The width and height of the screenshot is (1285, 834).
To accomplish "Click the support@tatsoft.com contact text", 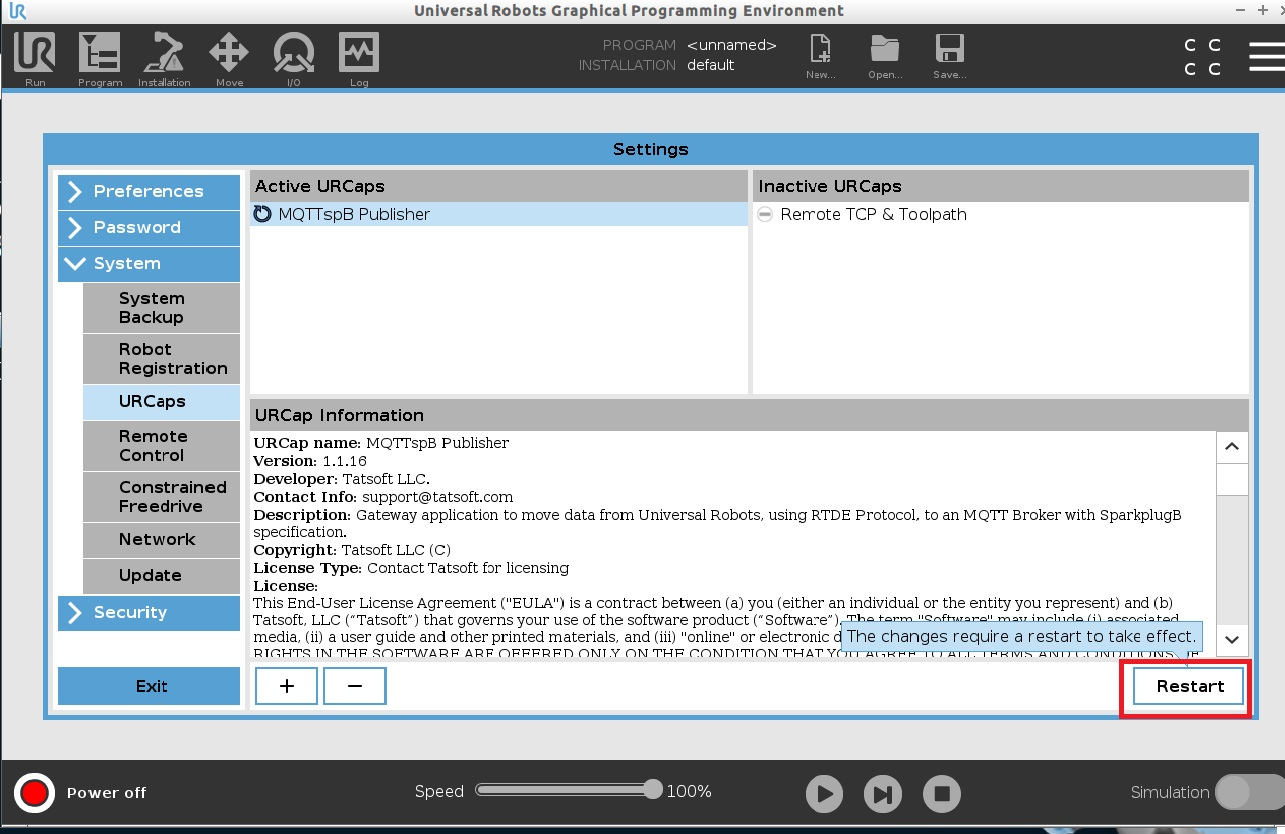I will coord(437,497).
